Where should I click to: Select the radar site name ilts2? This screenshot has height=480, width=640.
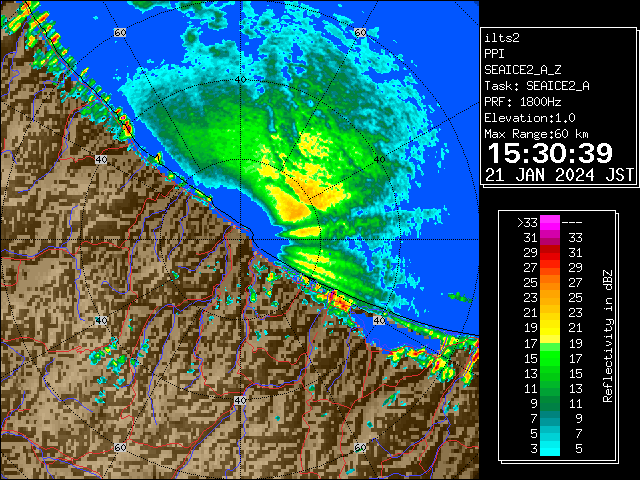(x=502, y=38)
